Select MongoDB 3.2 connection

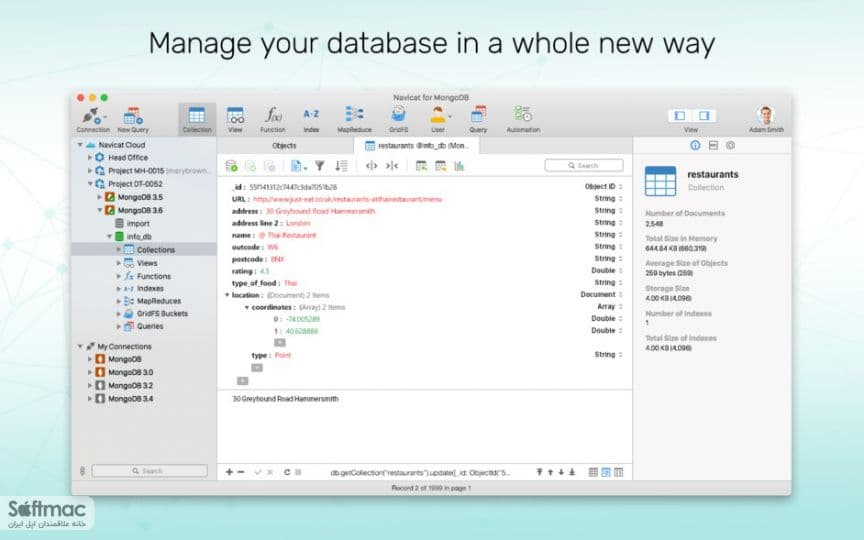(x=130, y=386)
